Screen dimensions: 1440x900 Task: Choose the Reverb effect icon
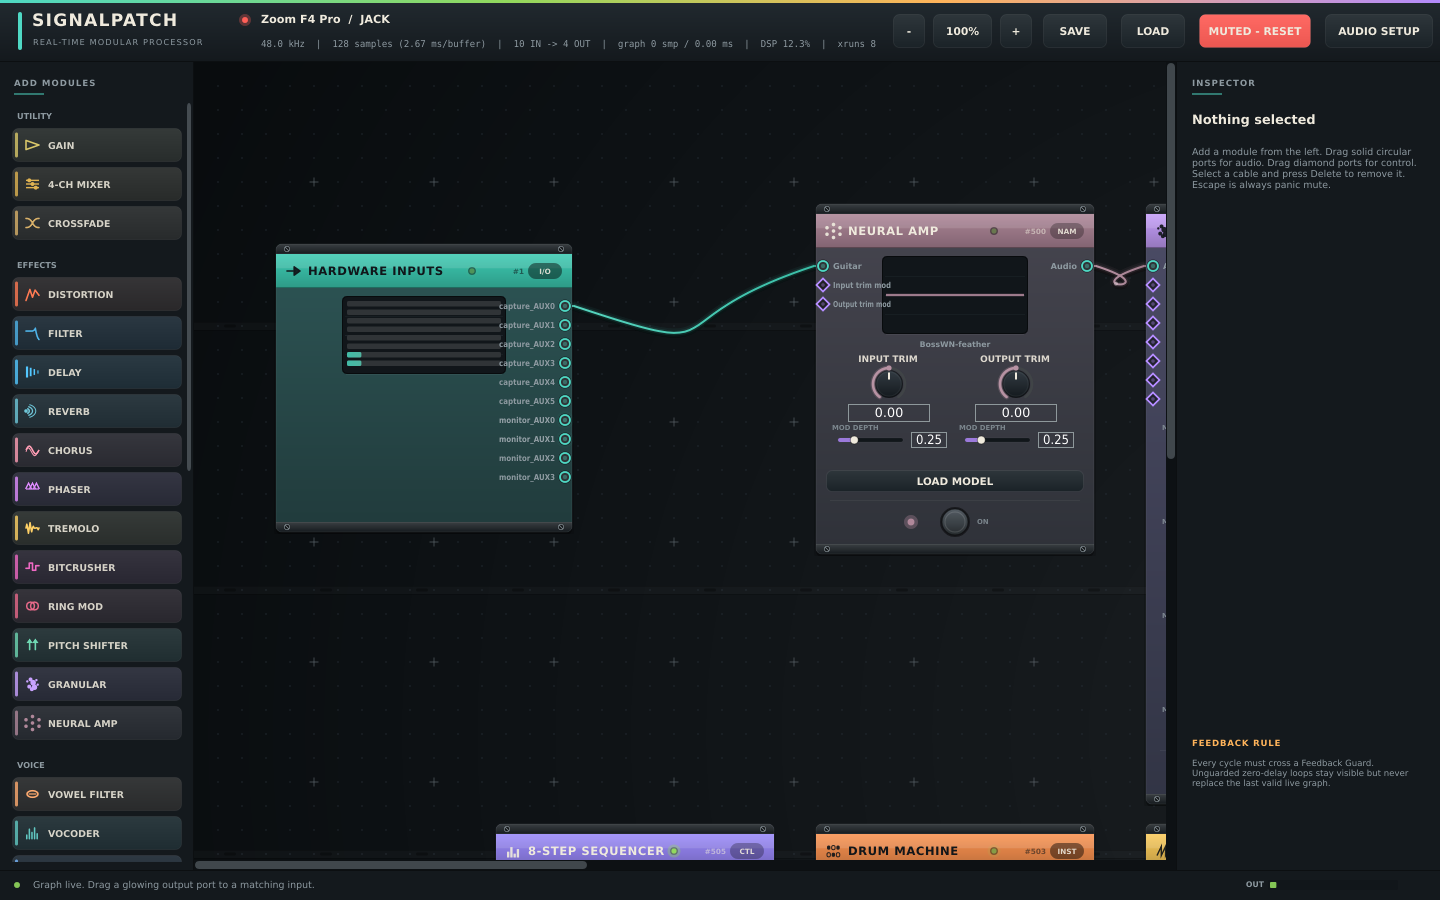[x=32, y=411]
